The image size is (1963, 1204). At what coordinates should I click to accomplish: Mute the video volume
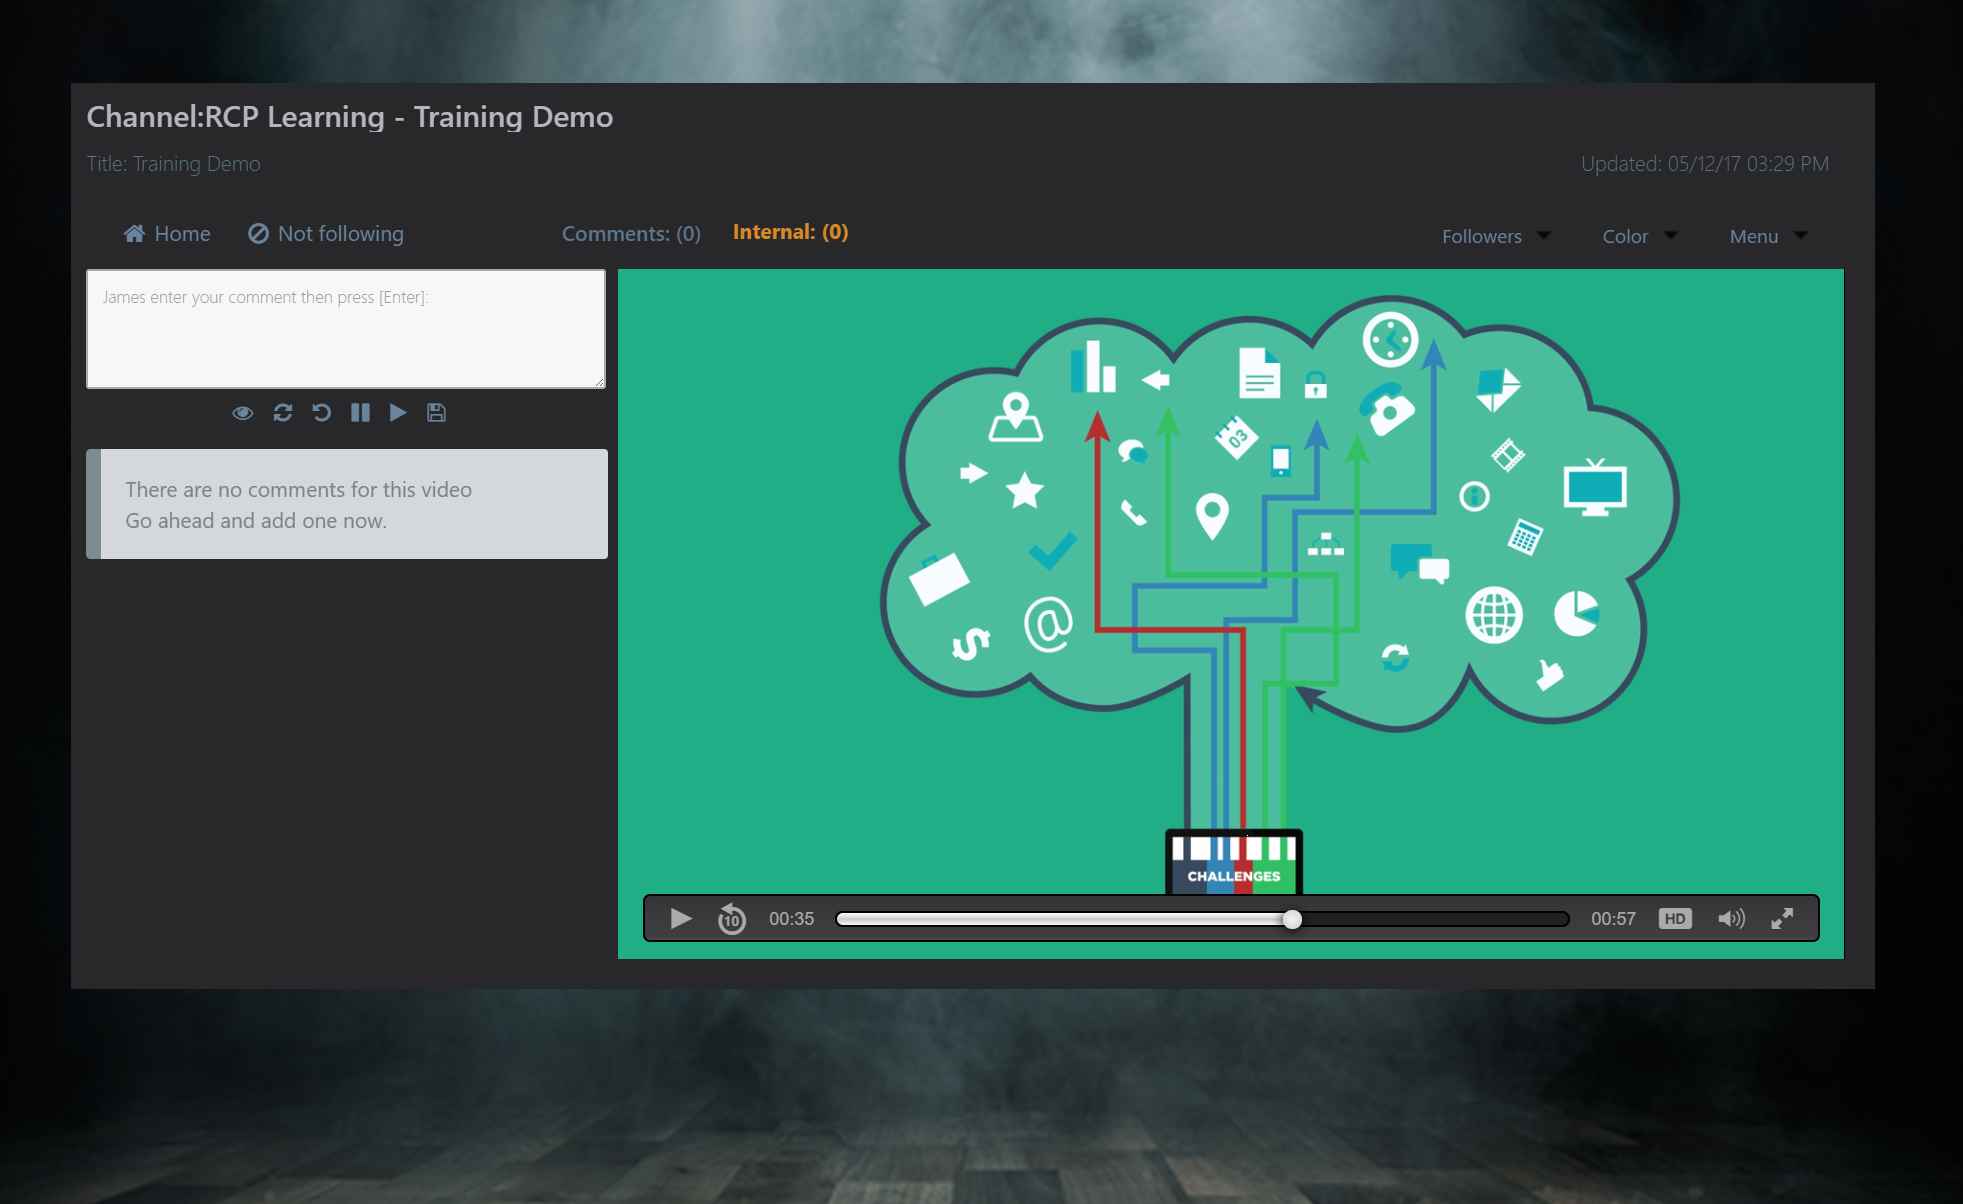click(1731, 918)
